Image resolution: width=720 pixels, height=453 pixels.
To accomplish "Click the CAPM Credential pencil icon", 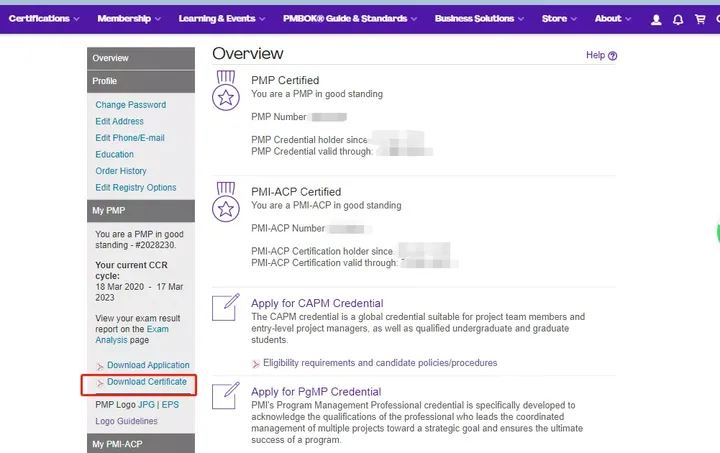I will click(x=226, y=307).
